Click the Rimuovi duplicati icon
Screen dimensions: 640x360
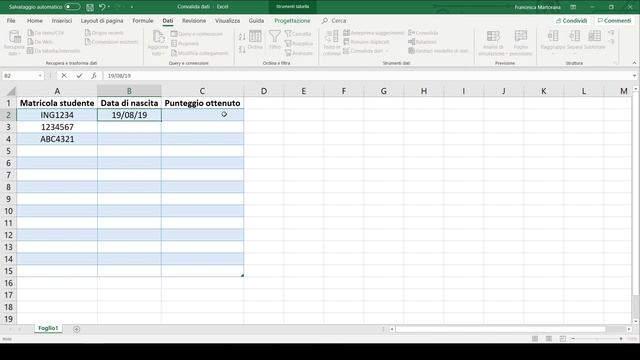(x=347, y=42)
